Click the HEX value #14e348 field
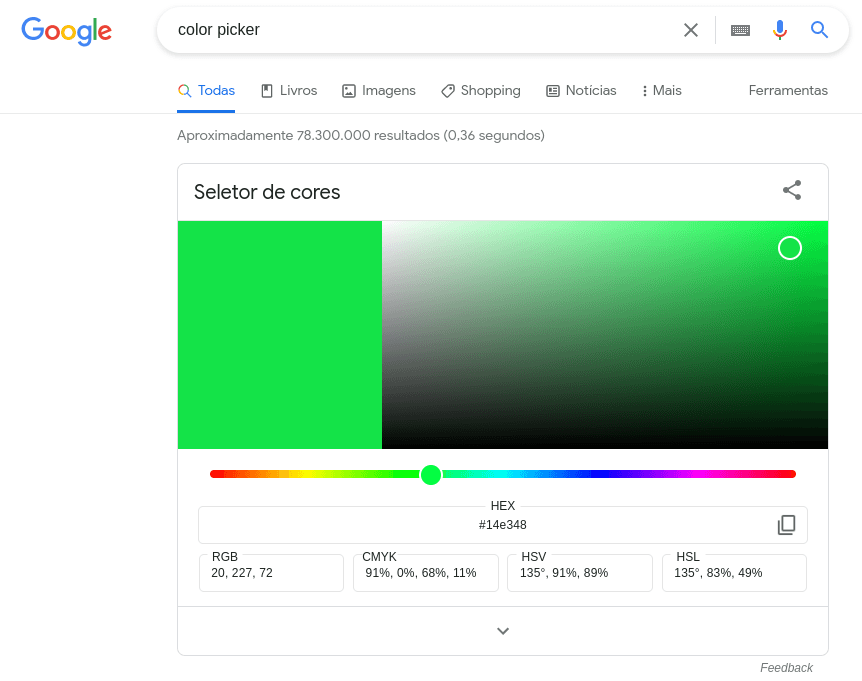Screen dimensions: 862x681 (502, 525)
